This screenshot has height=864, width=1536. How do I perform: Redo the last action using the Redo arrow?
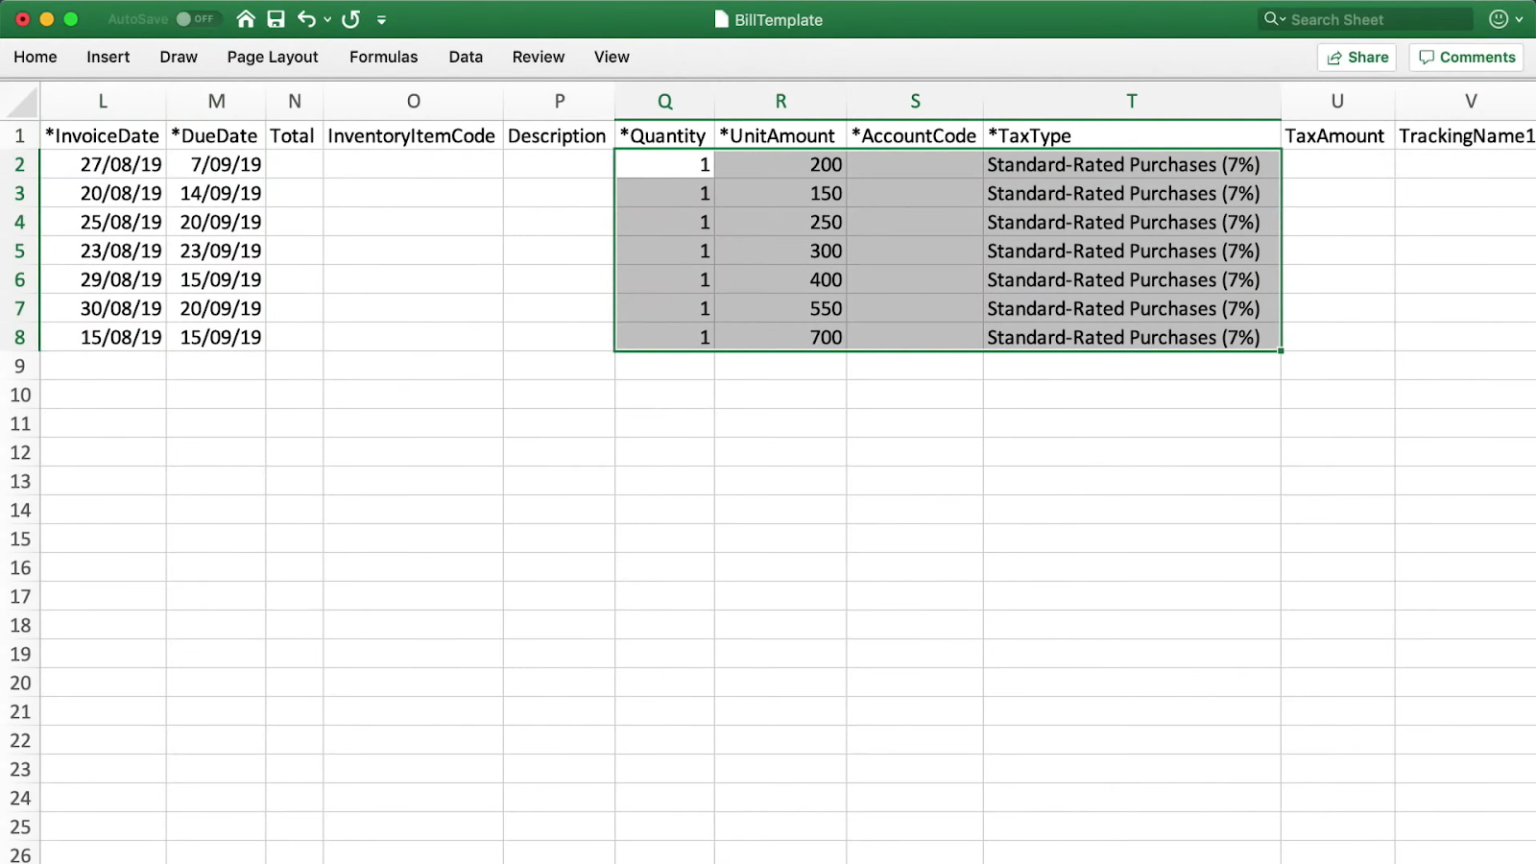pos(349,19)
